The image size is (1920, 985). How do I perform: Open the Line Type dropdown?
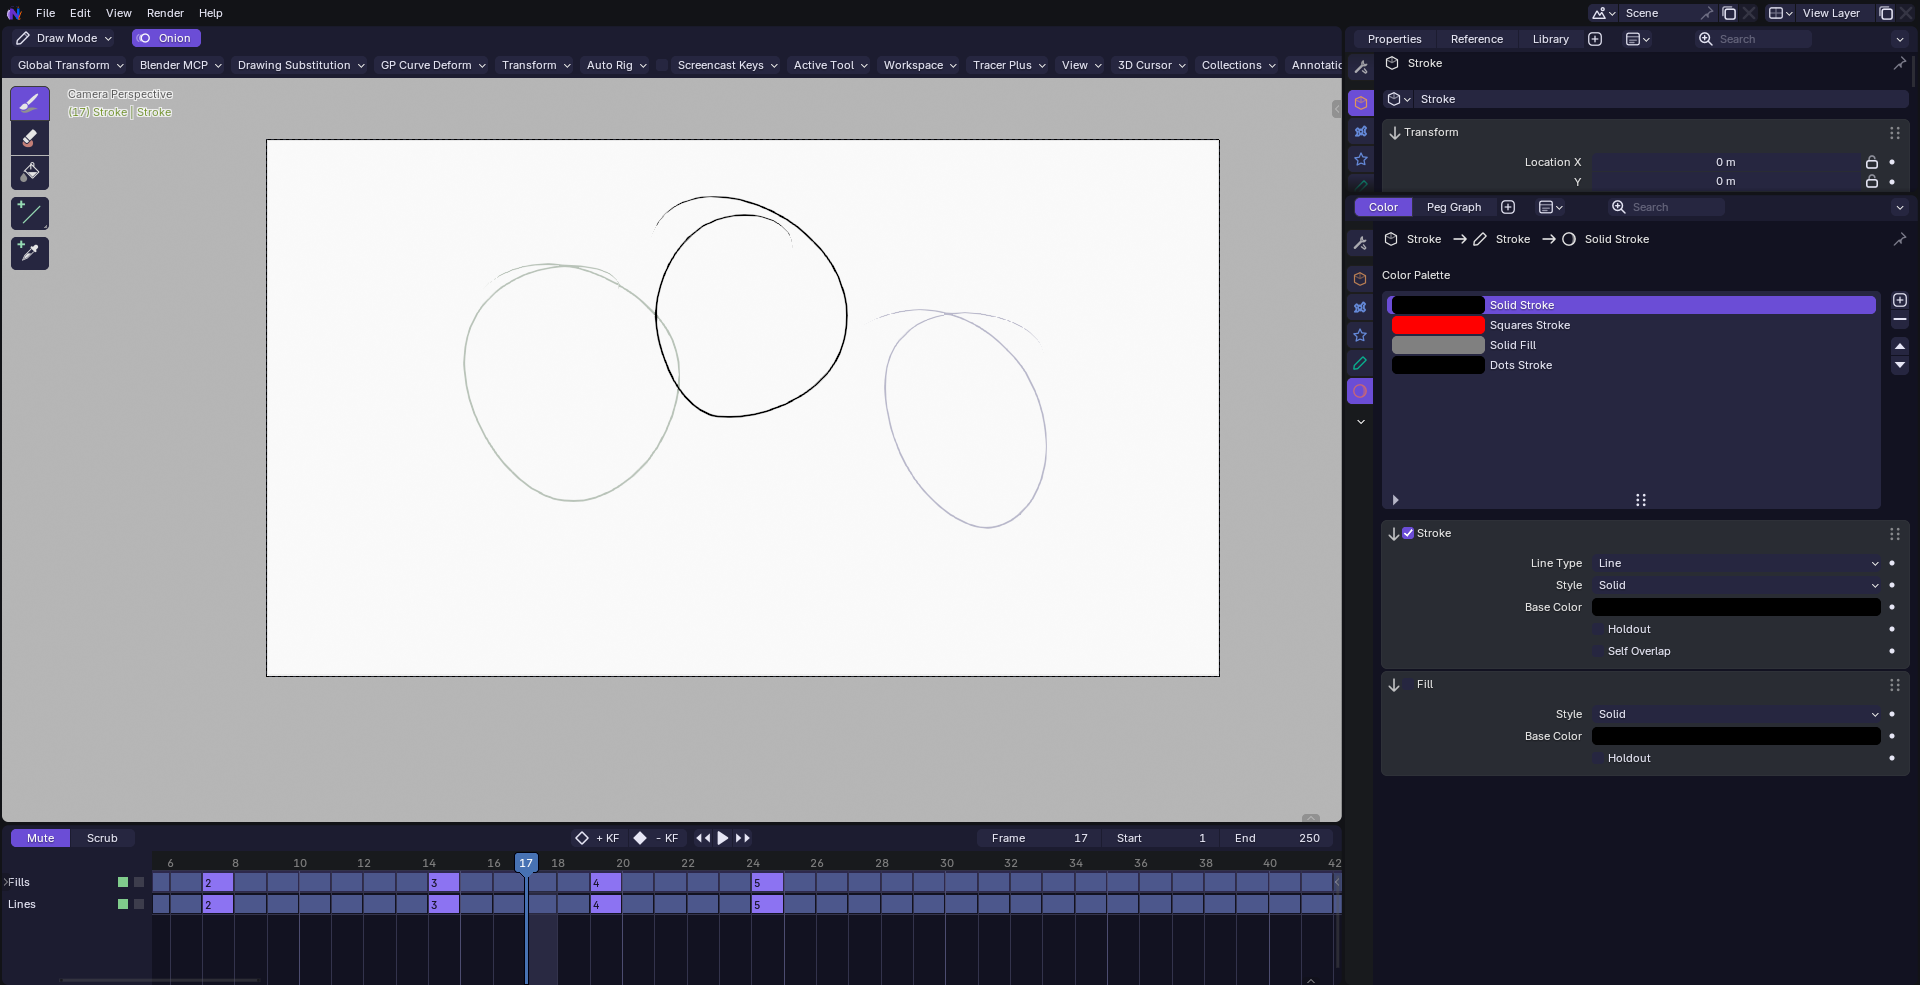[1737, 563]
